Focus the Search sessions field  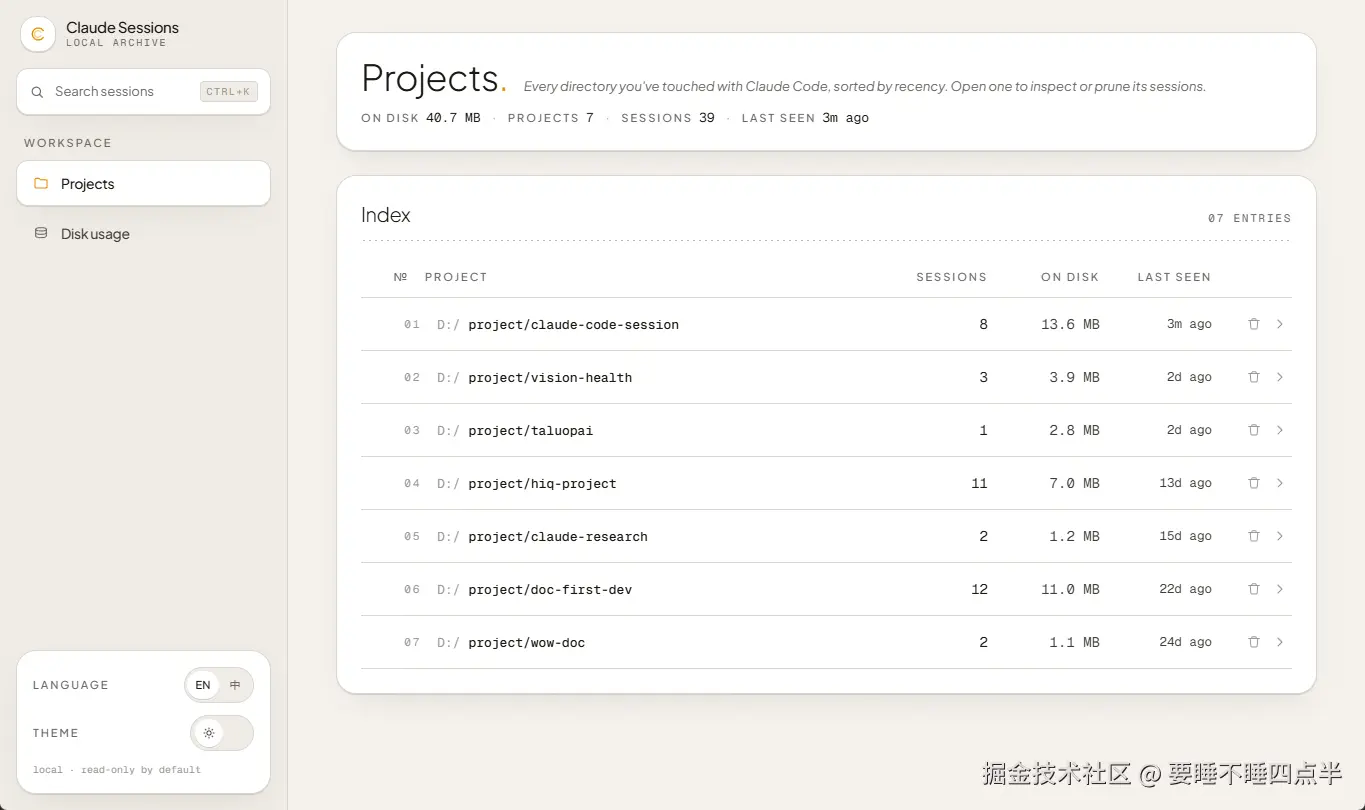[x=144, y=92]
